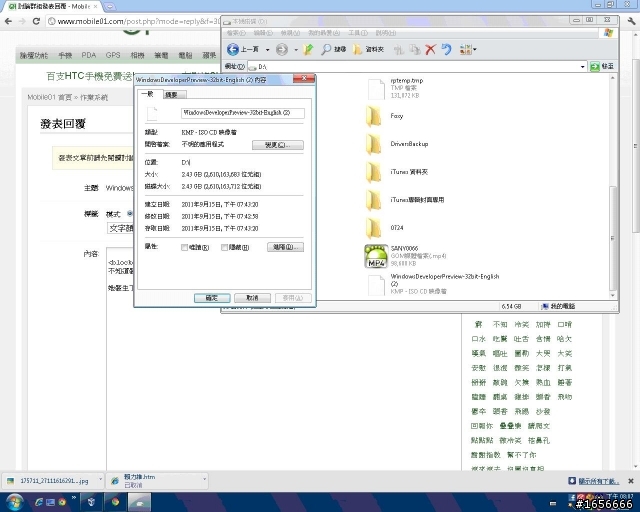The width and height of the screenshot is (640, 512).
Task: Click Chrome's Reload page button
Action: point(36,21)
